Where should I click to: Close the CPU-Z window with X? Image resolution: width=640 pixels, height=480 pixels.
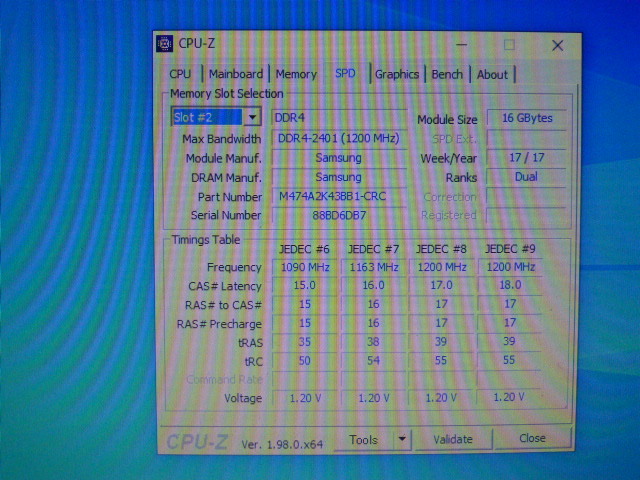[558, 45]
